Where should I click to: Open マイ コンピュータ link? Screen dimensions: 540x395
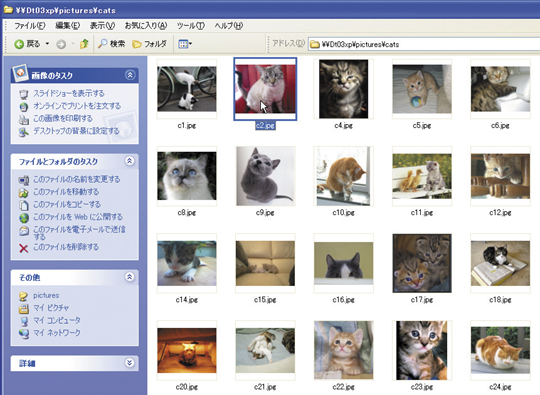57,321
